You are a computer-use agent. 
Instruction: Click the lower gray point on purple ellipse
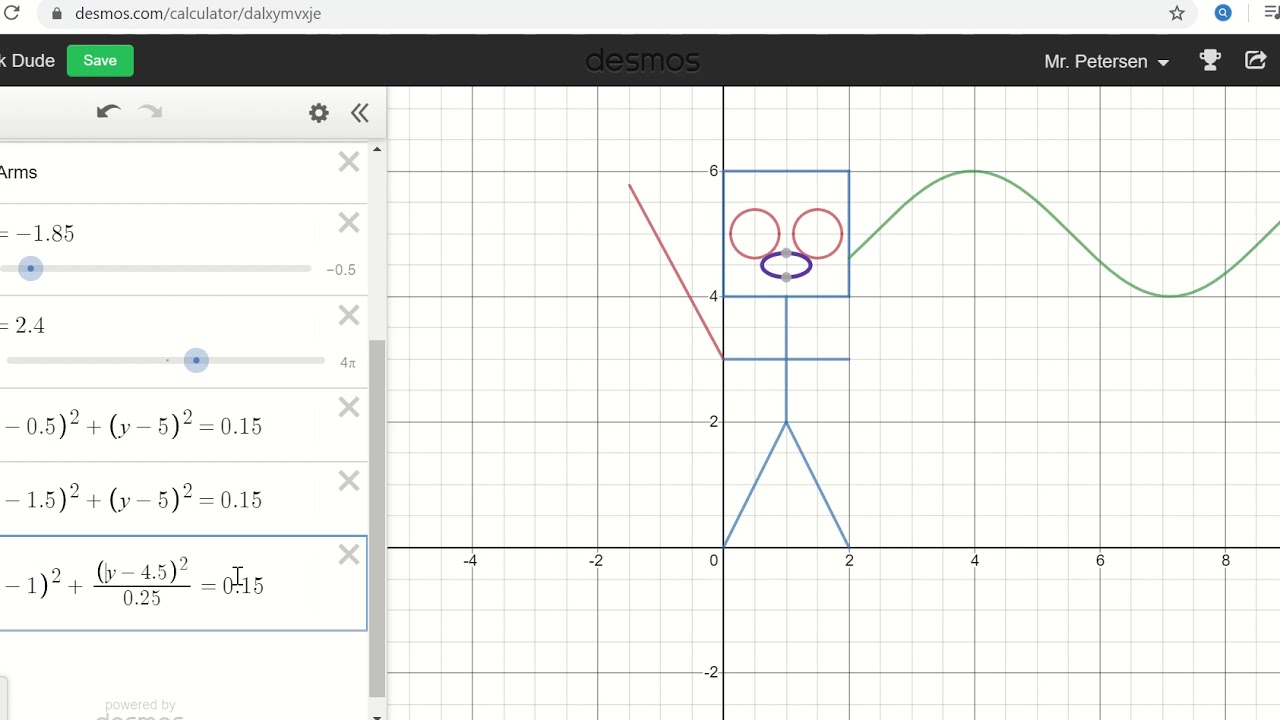tap(786, 277)
